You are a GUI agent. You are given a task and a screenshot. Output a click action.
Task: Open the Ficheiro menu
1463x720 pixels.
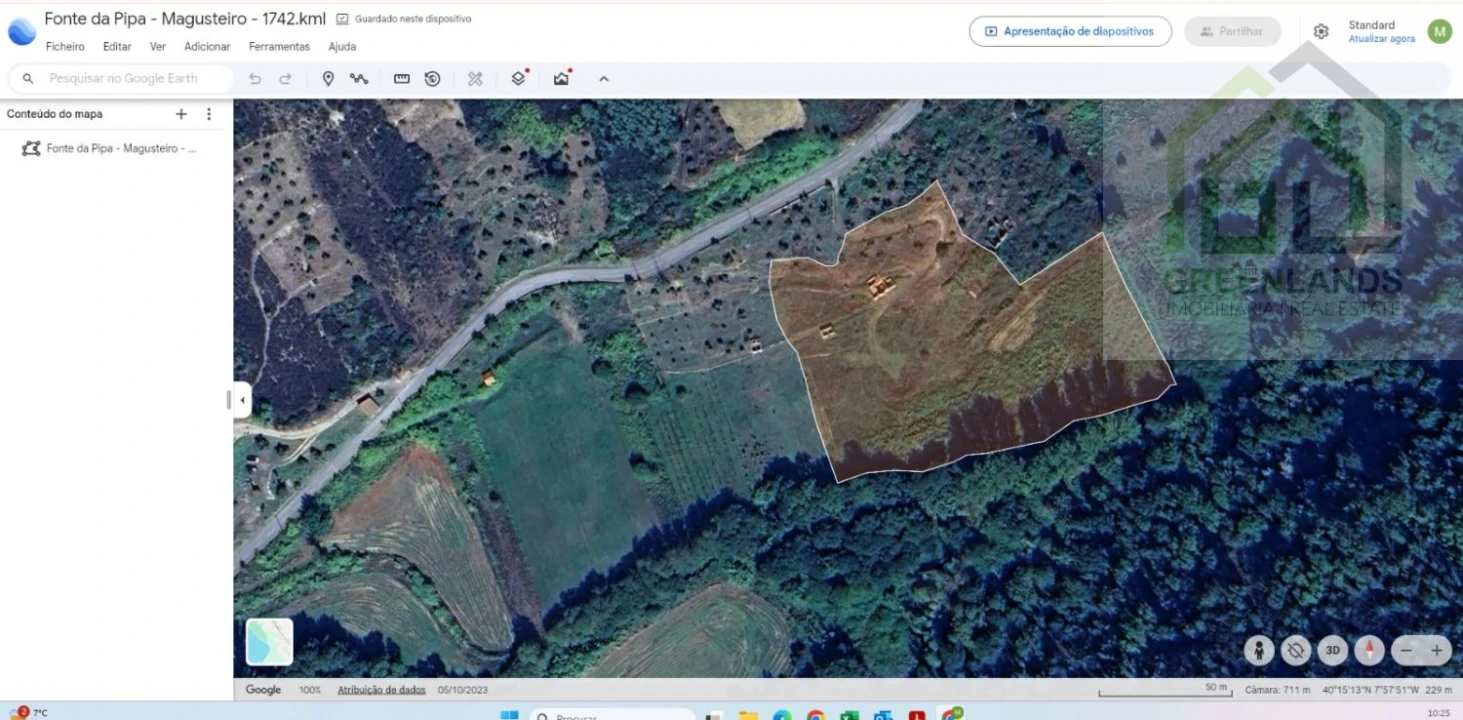65,46
